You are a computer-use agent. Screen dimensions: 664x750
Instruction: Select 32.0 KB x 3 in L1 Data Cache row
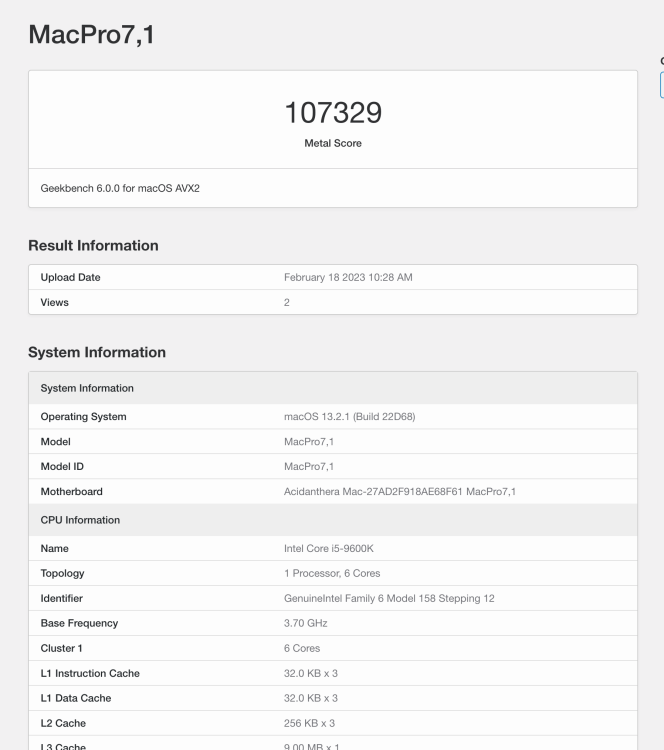(311, 698)
